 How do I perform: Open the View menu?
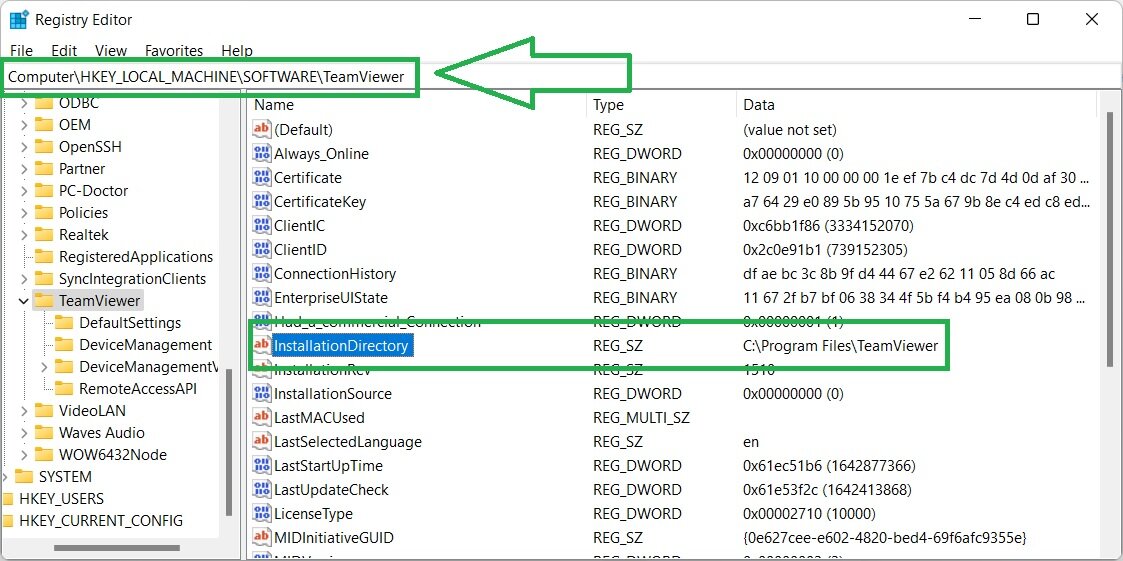pyautogui.click(x=111, y=51)
